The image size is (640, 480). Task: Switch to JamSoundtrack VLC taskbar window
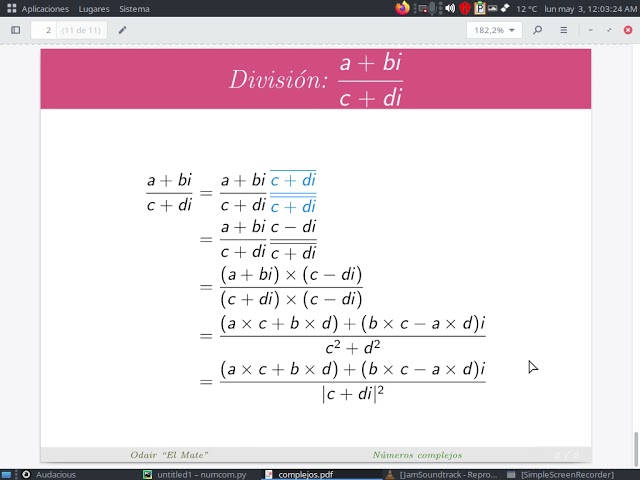442,475
